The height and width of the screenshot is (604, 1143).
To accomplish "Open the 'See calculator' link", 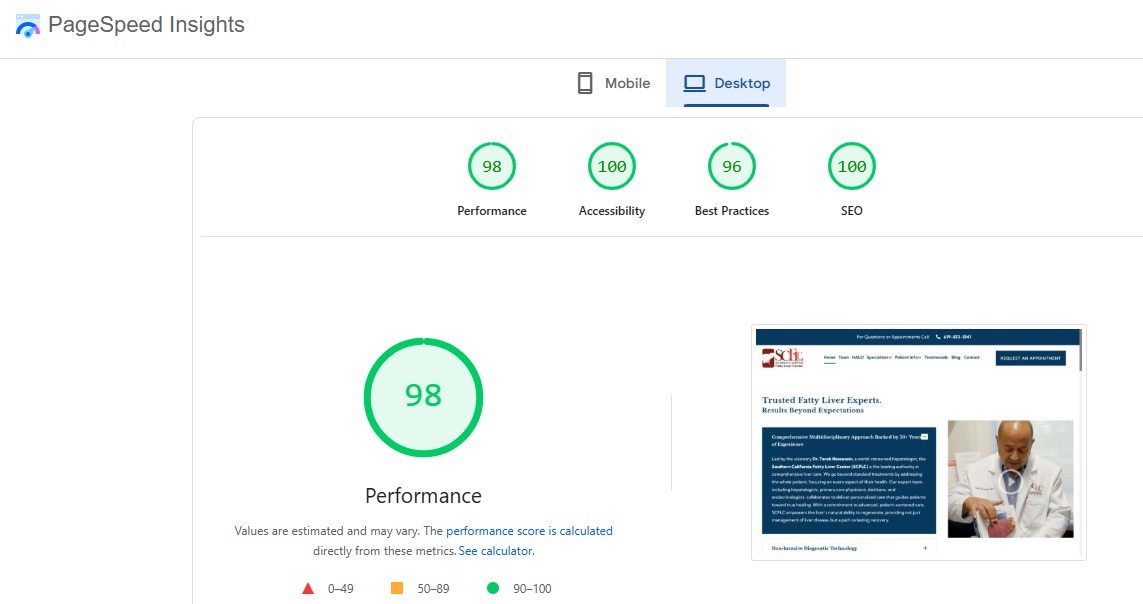I will click(495, 551).
